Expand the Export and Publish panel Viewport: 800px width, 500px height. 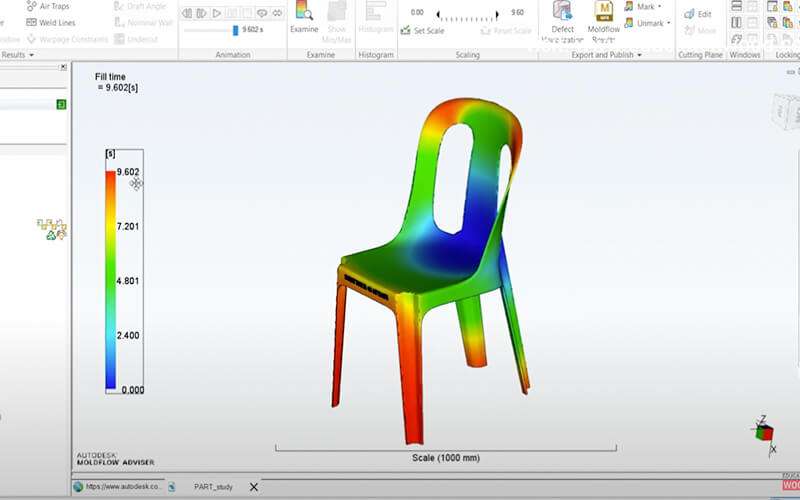641,55
